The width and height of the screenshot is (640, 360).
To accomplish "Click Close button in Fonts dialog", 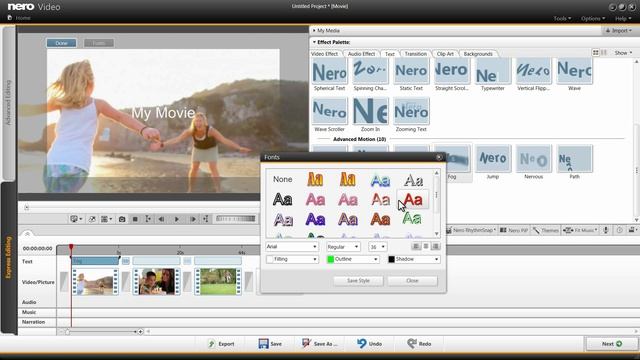I will coord(412,280).
